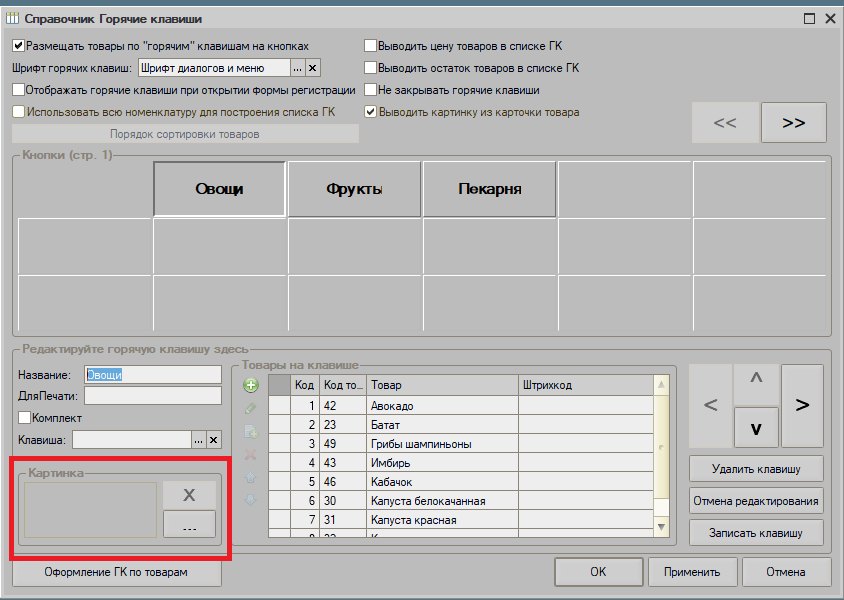Confirm the dialog with OK
Viewport: 844px width, 600px height.
(x=599, y=572)
